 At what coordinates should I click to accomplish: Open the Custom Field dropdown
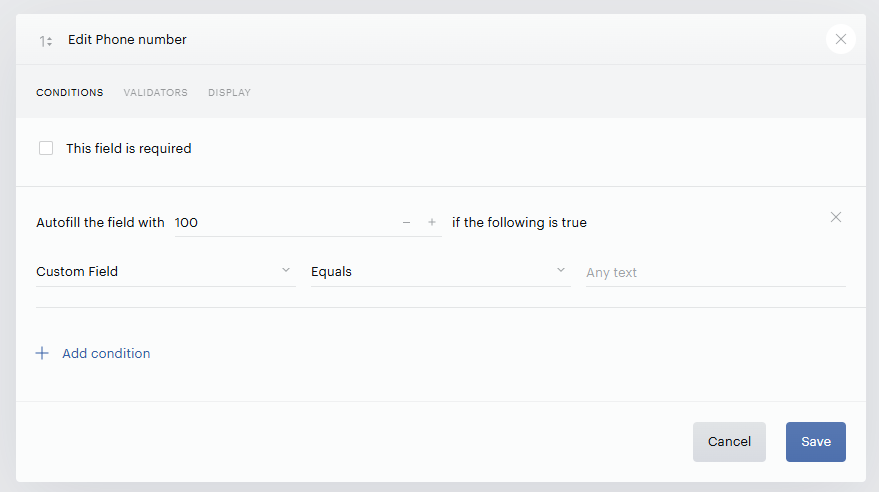point(165,272)
